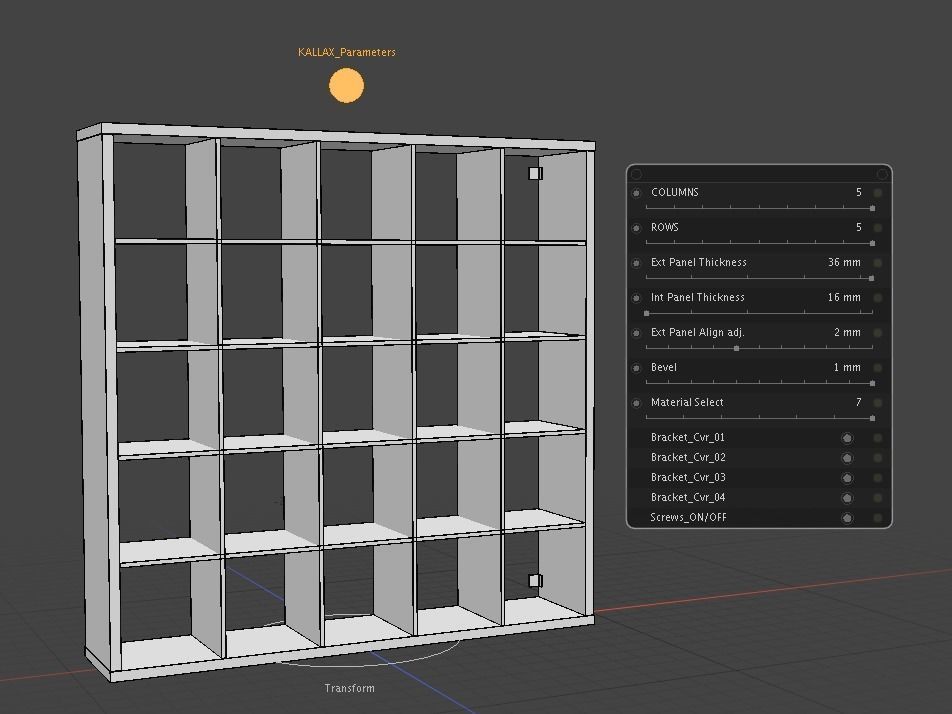Click the right-side icon beside Material Select
The image size is (952, 714).
pyautogui.click(x=879, y=400)
